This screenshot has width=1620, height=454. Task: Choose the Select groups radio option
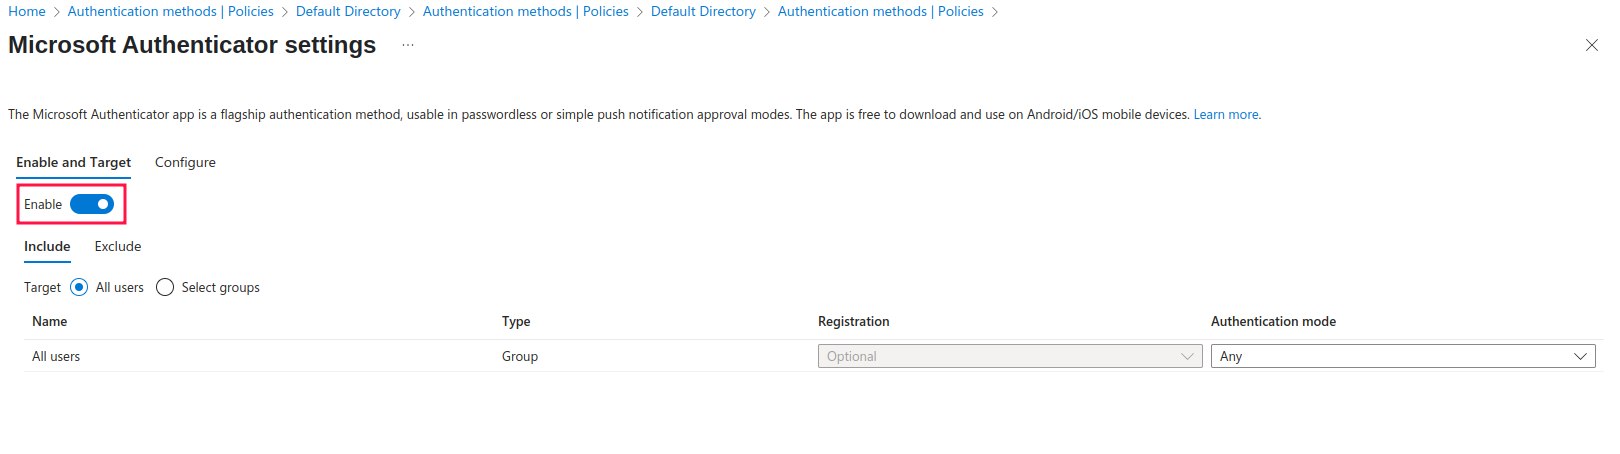(x=165, y=287)
